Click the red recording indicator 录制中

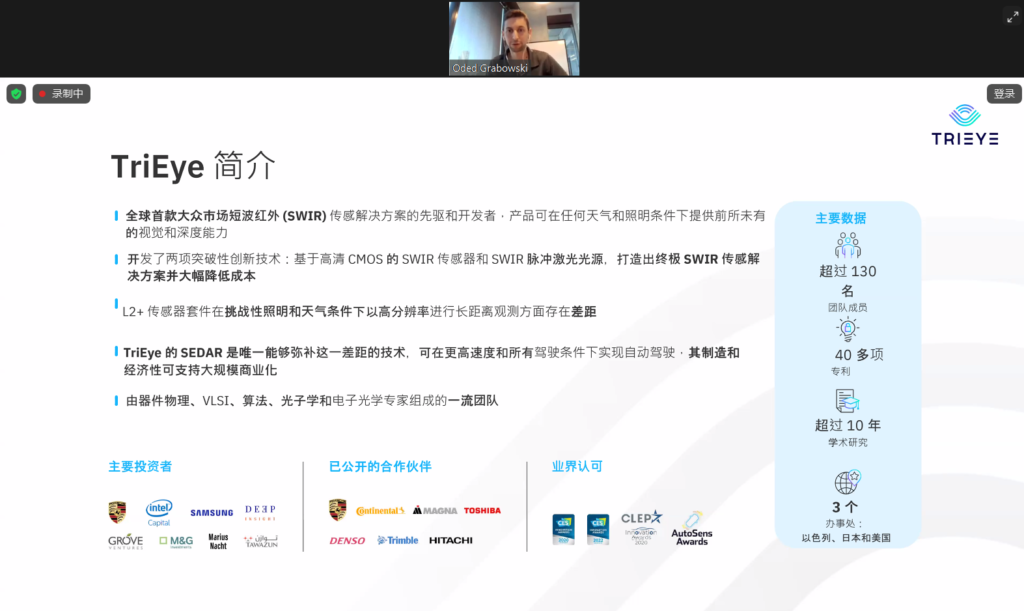61,94
